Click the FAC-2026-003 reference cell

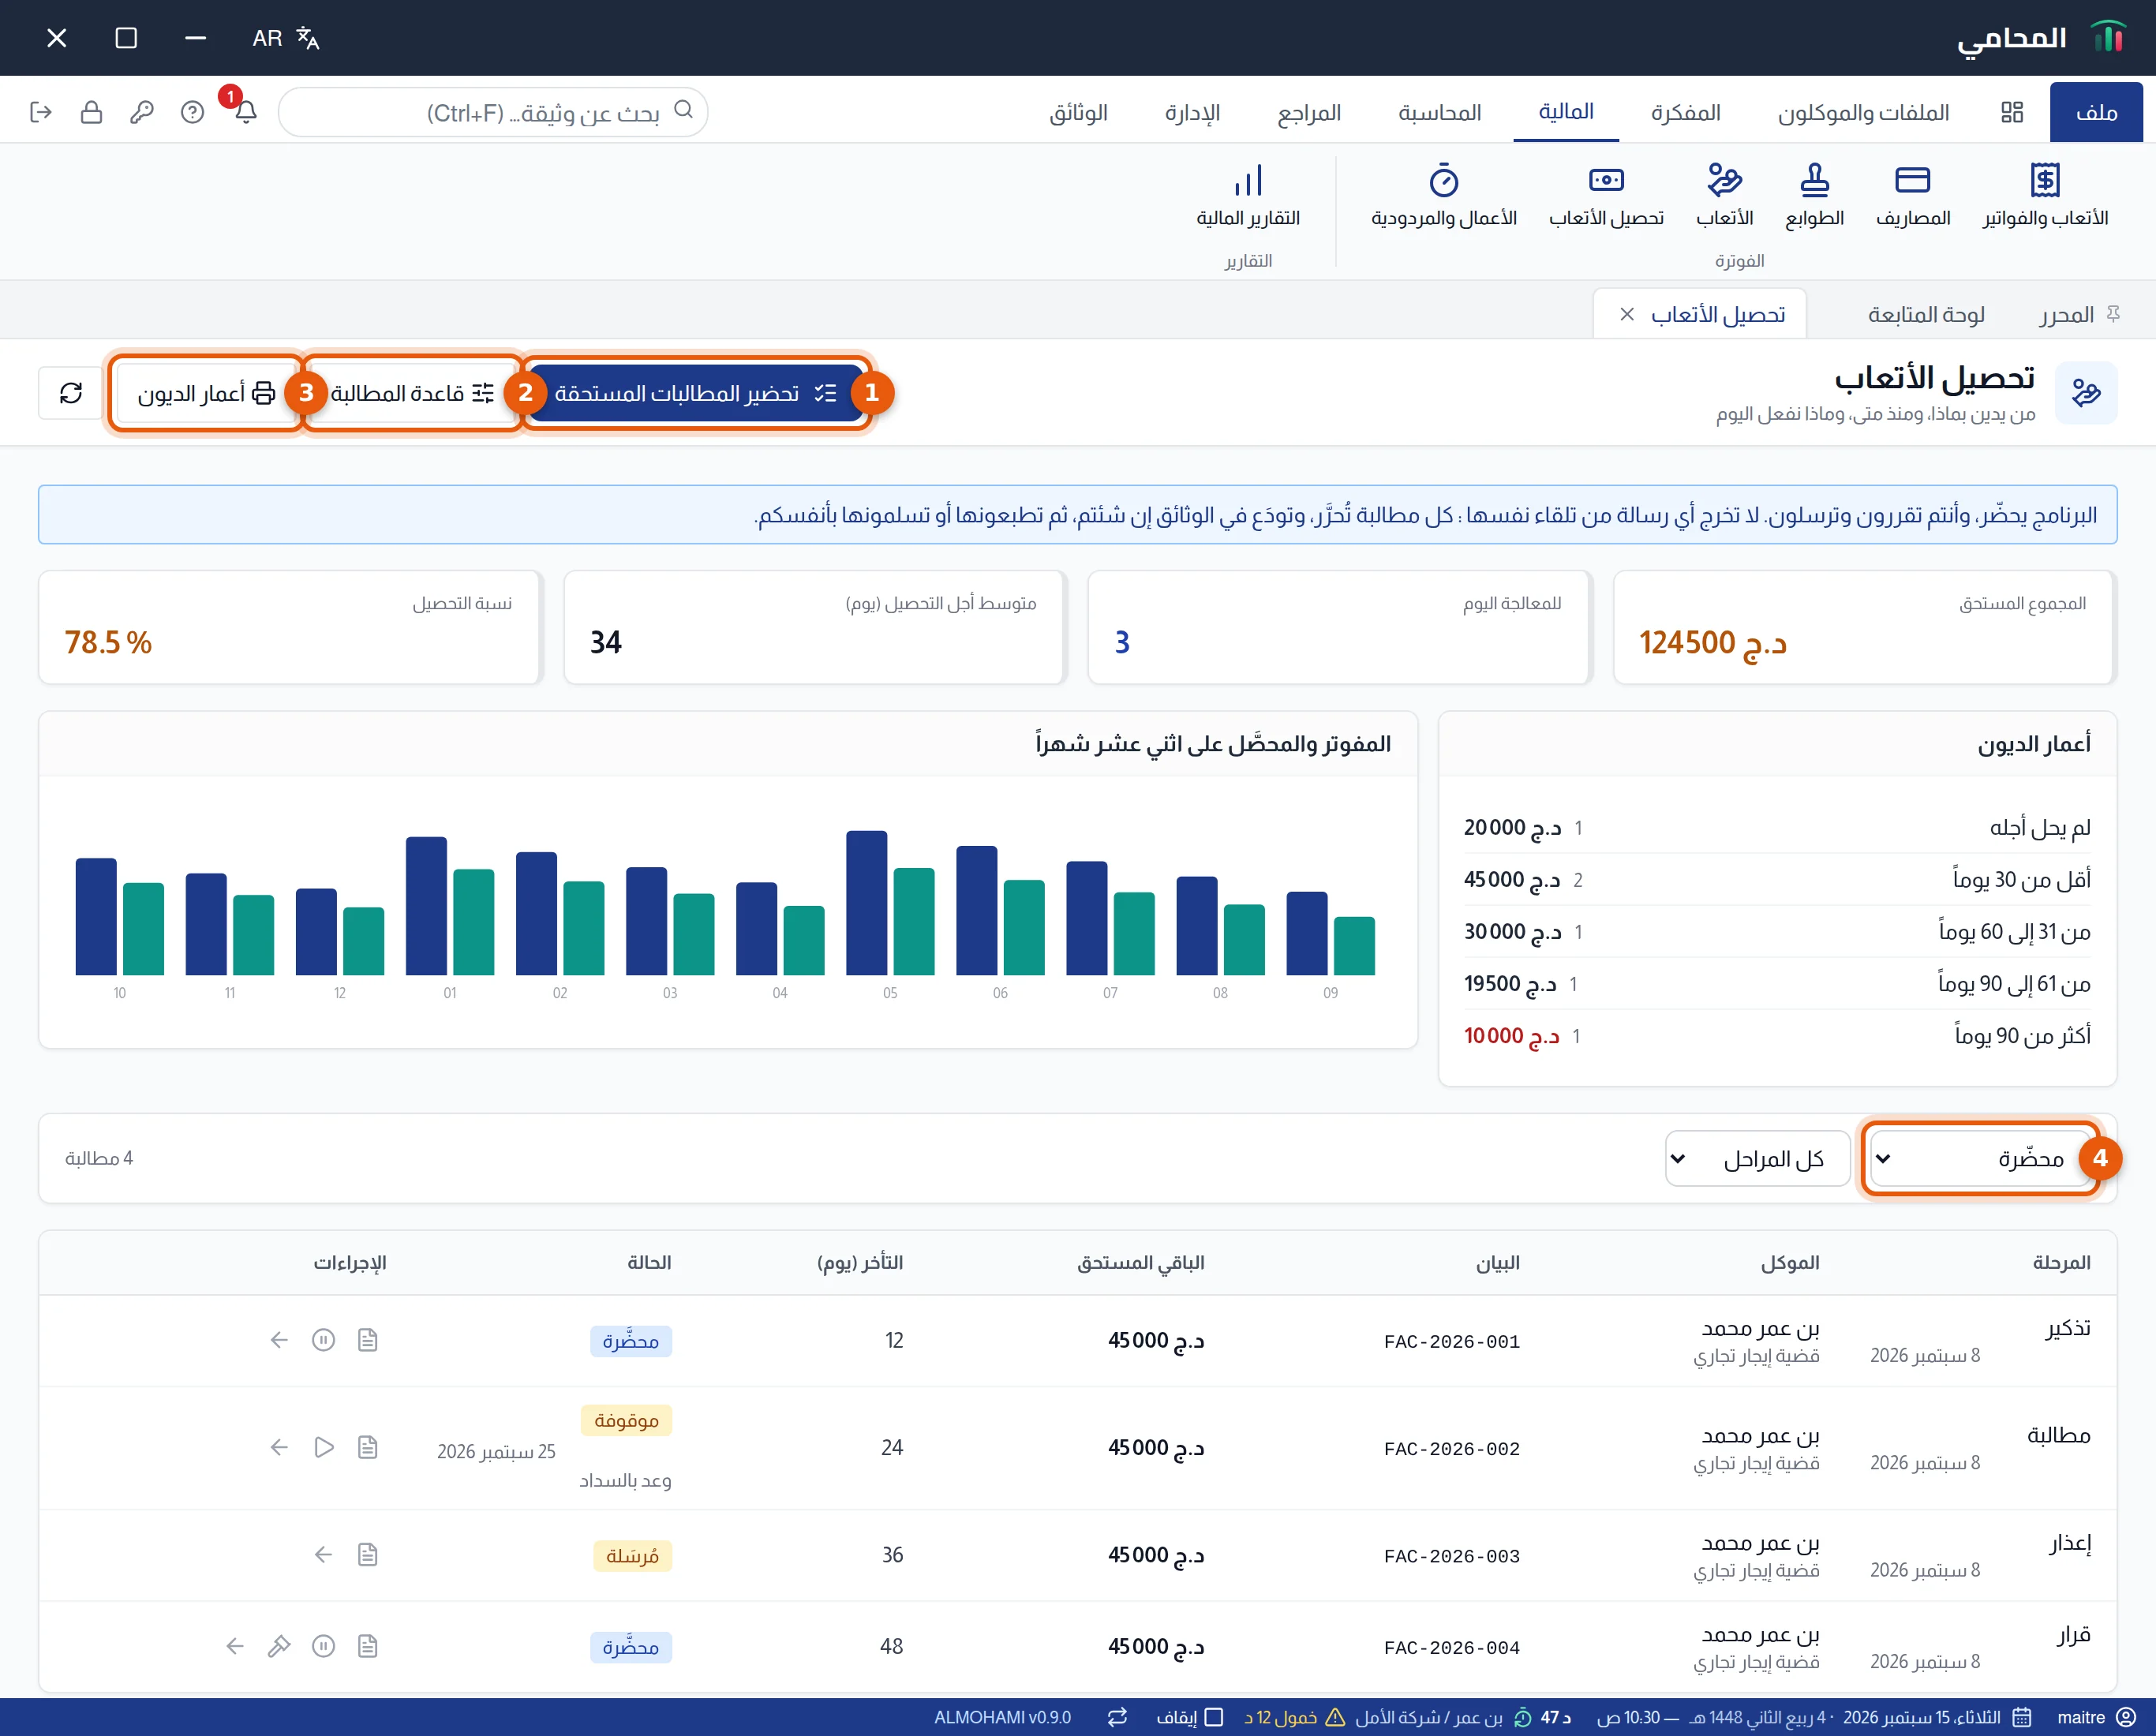[x=1451, y=1556]
